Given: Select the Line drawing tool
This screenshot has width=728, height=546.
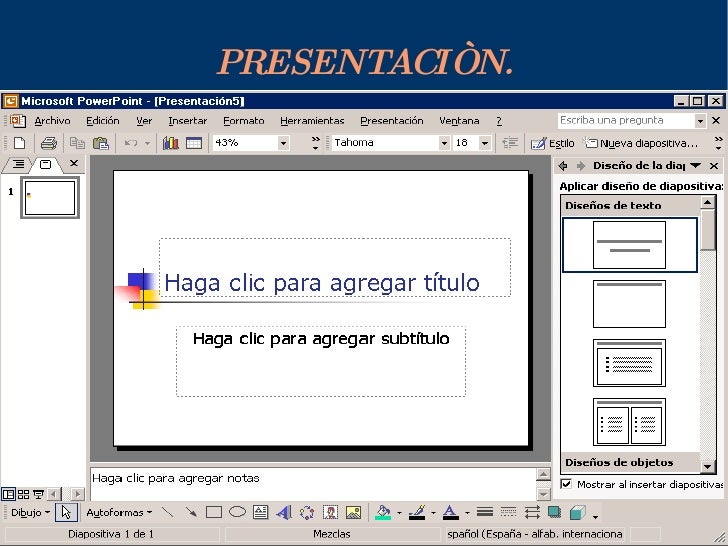Looking at the screenshot, I should (x=168, y=512).
